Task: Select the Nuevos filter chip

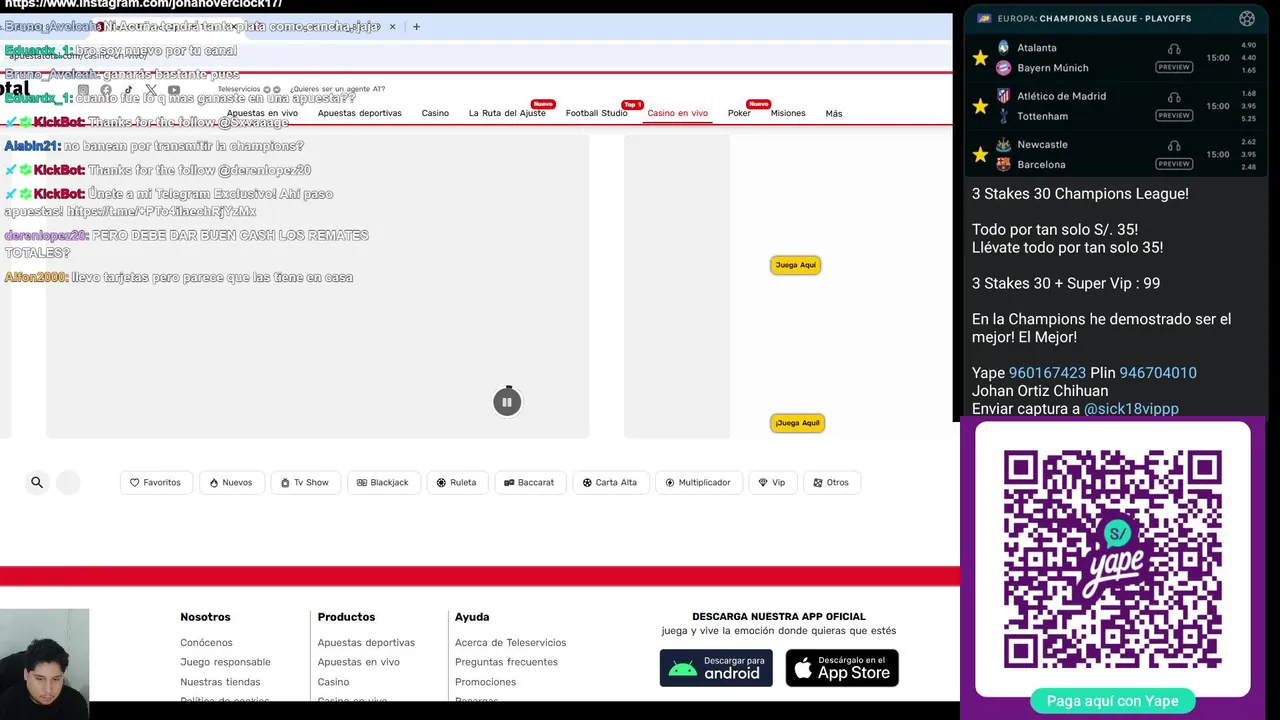Action: click(x=231, y=482)
